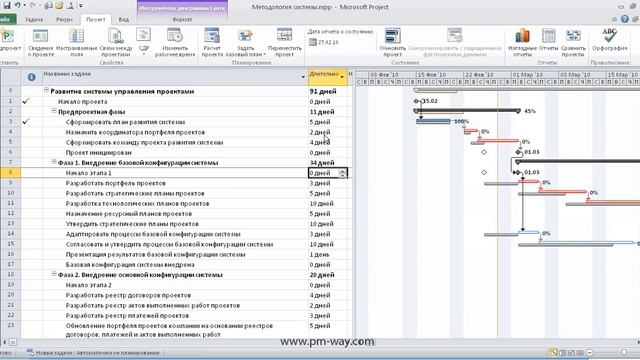This screenshot has height=360, width=640.
Task: Select task Утвердить стратегические планы проектов
Action: 132,224
